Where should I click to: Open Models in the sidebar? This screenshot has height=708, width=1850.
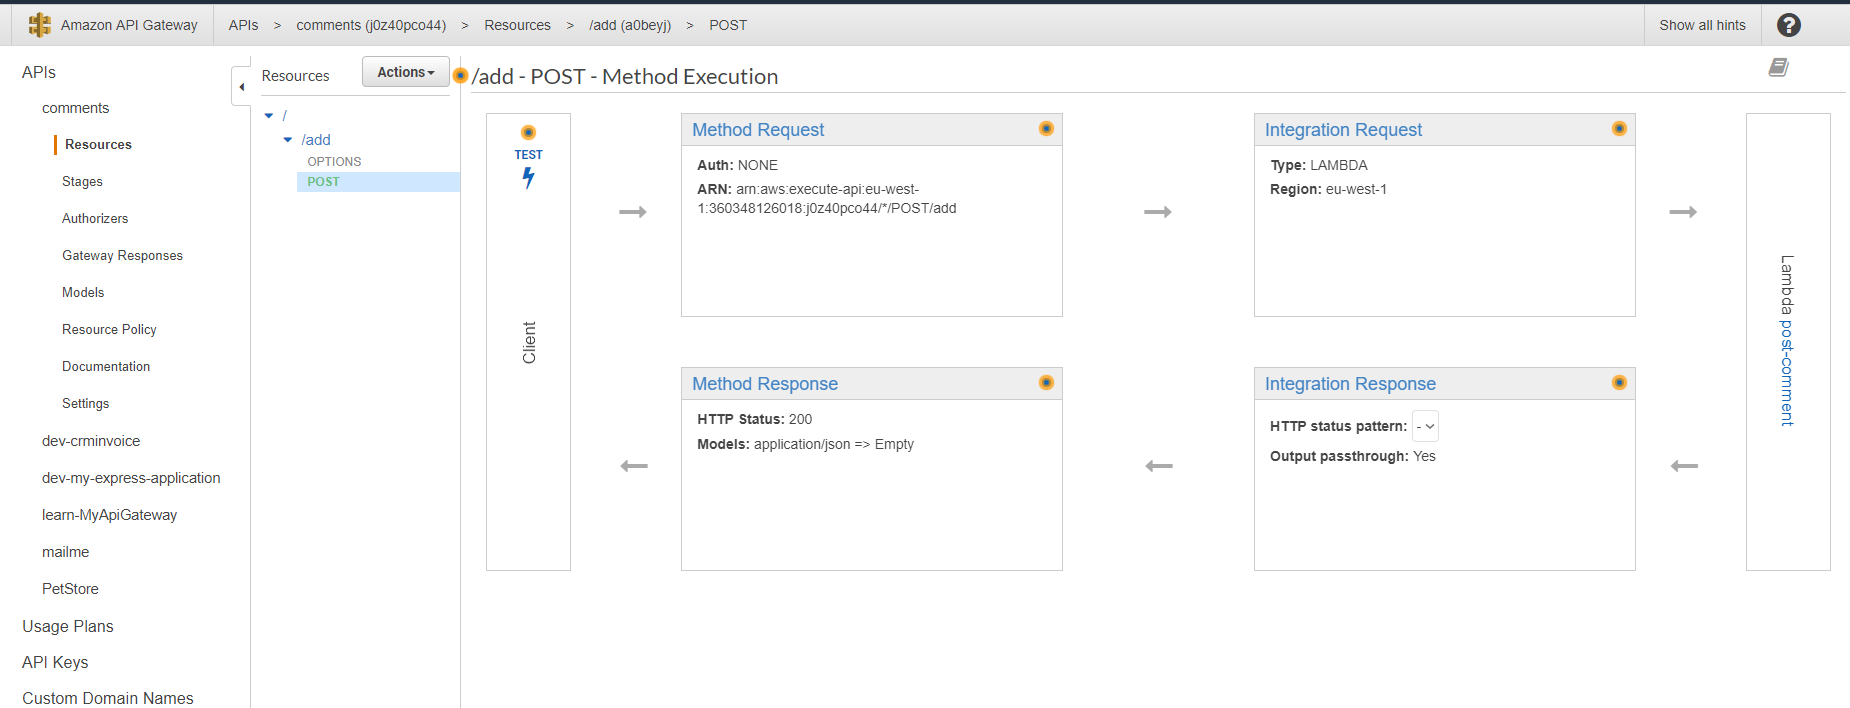point(83,293)
